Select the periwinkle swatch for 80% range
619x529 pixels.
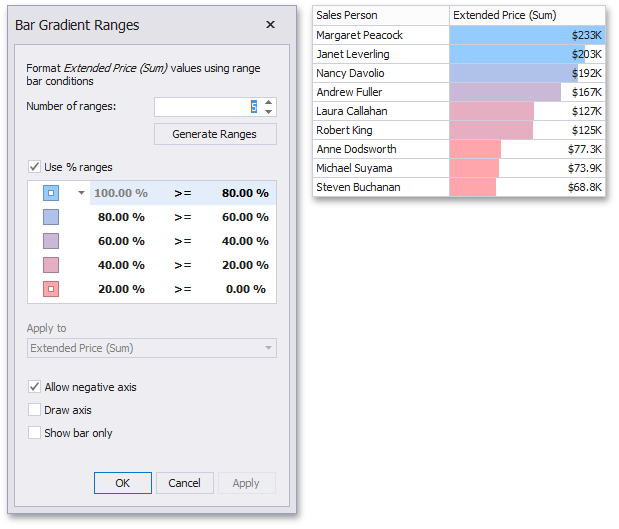(x=51, y=217)
